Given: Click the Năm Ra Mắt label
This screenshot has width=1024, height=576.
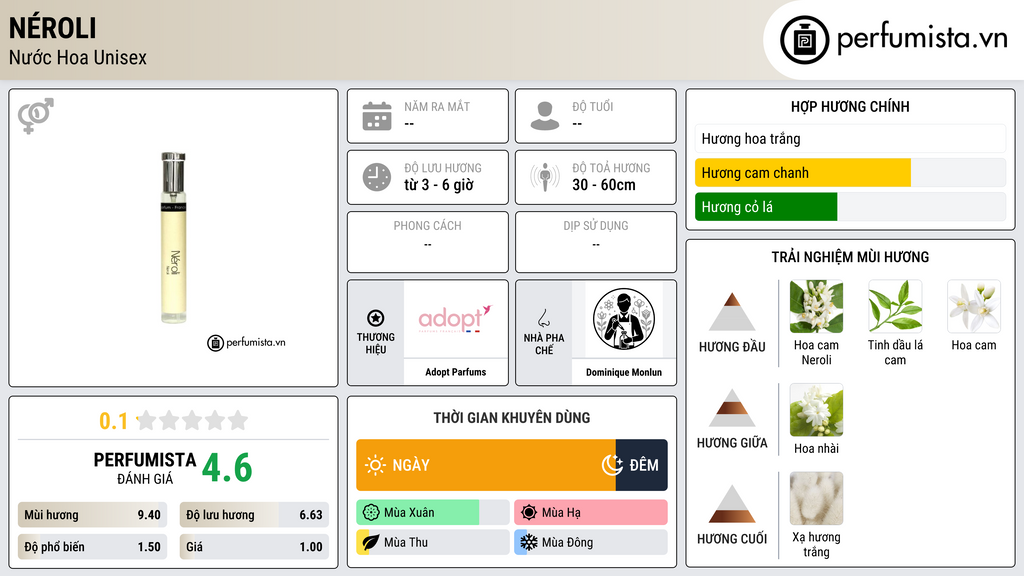Looking at the screenshot, I should click(x=437, y=106).
